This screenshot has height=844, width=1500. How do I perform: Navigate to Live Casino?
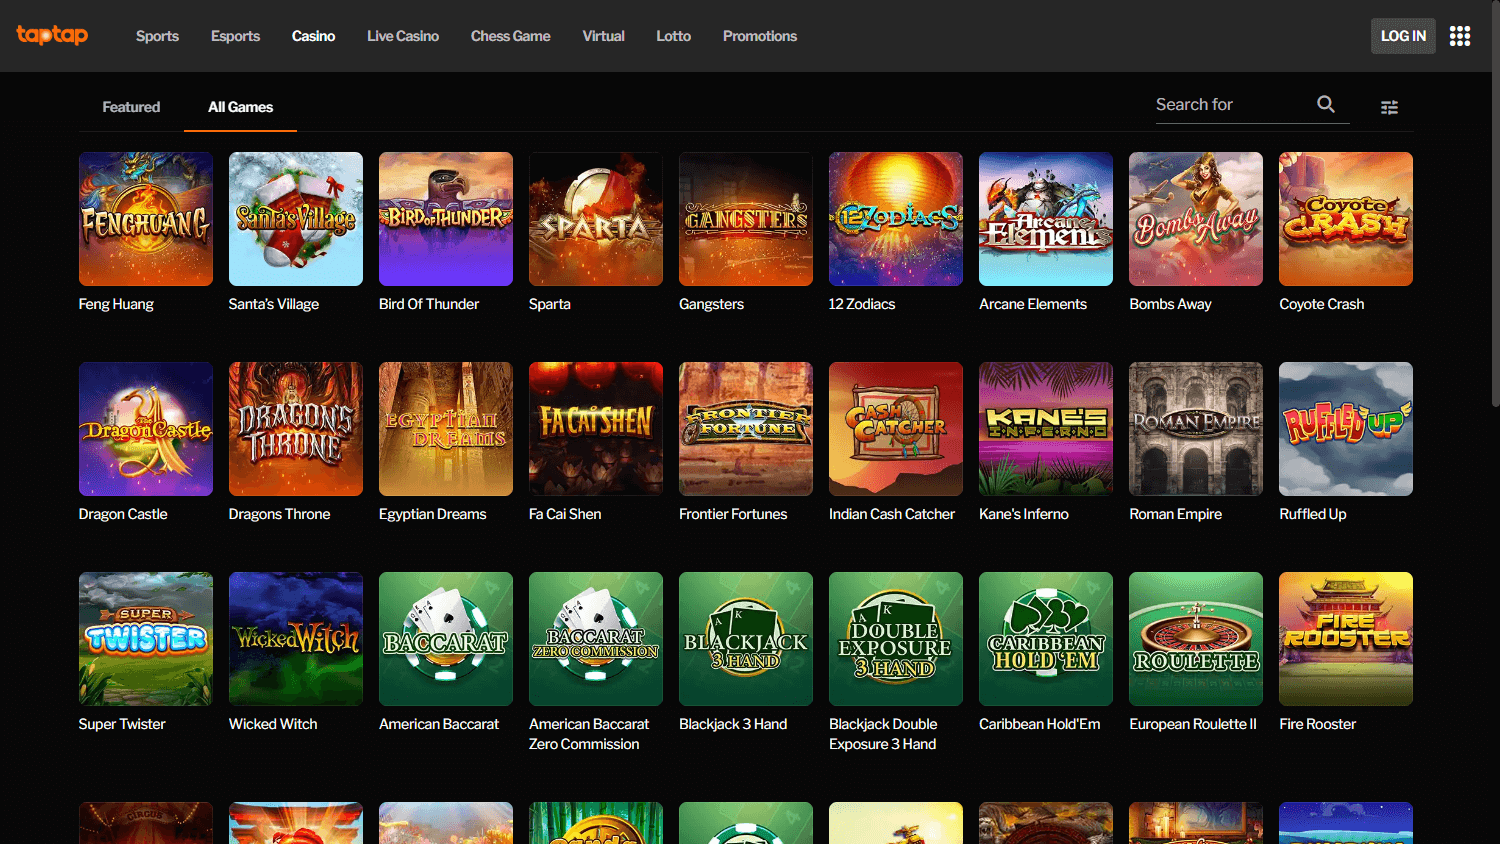(403, 36)
